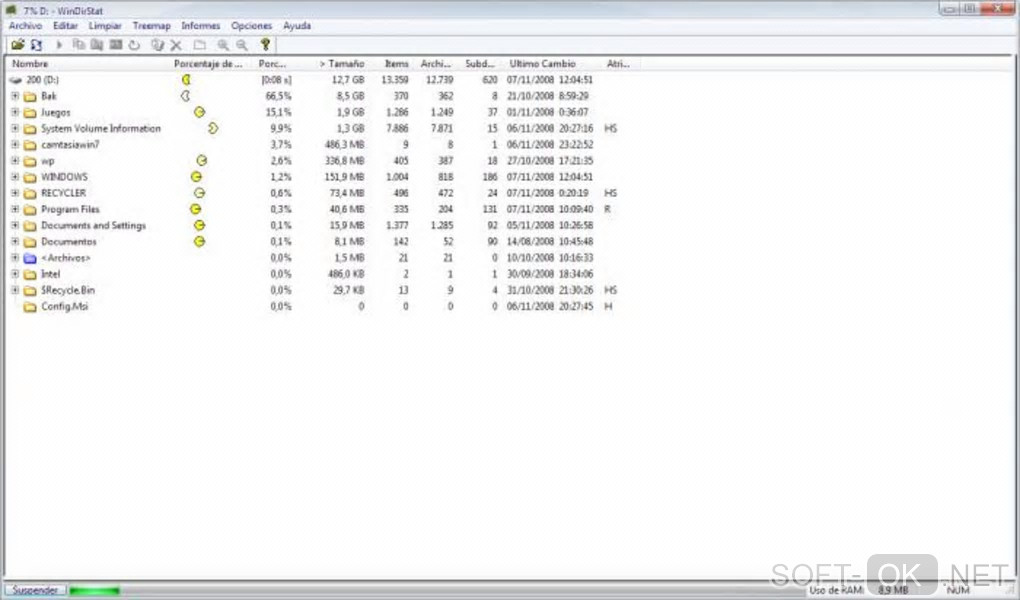Expand the WINDOWS folder node

(14, 177)
